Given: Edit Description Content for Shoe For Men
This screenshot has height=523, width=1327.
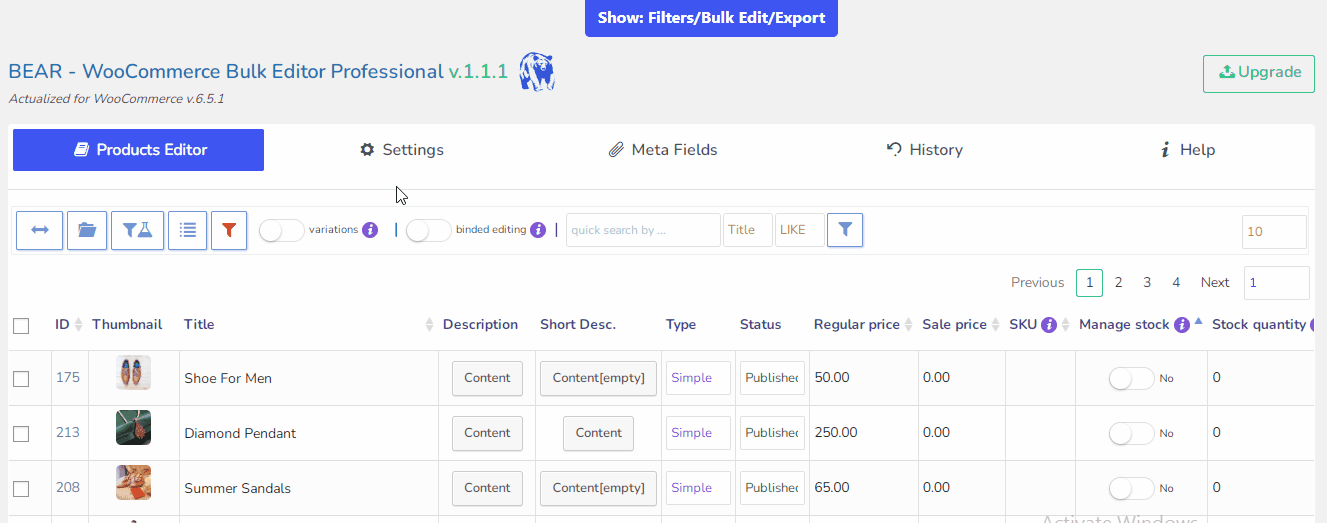Looking at the screenshot, I should (x=487, y=378).
